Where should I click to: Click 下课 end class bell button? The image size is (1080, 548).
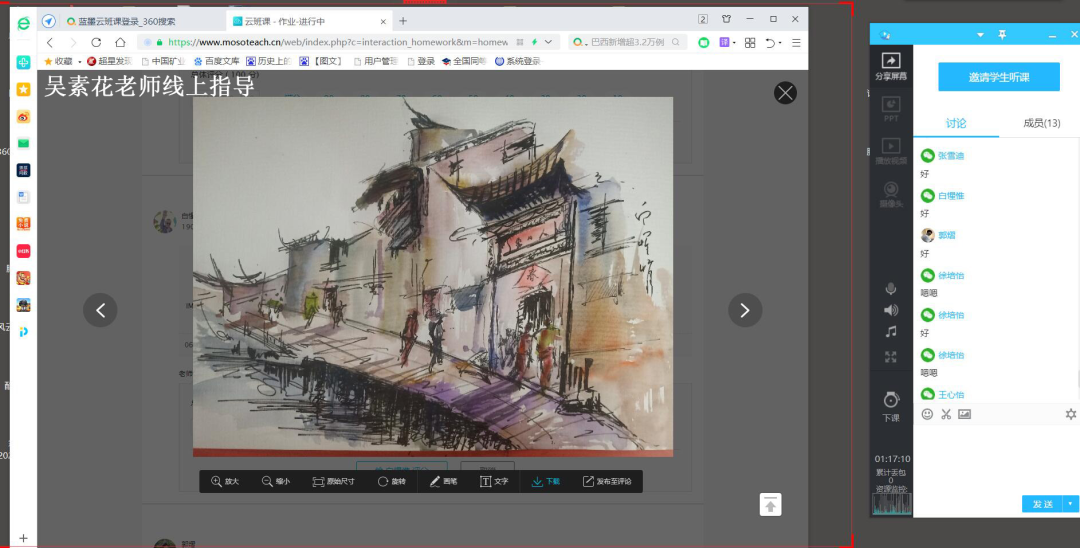[x=891, y=406]
